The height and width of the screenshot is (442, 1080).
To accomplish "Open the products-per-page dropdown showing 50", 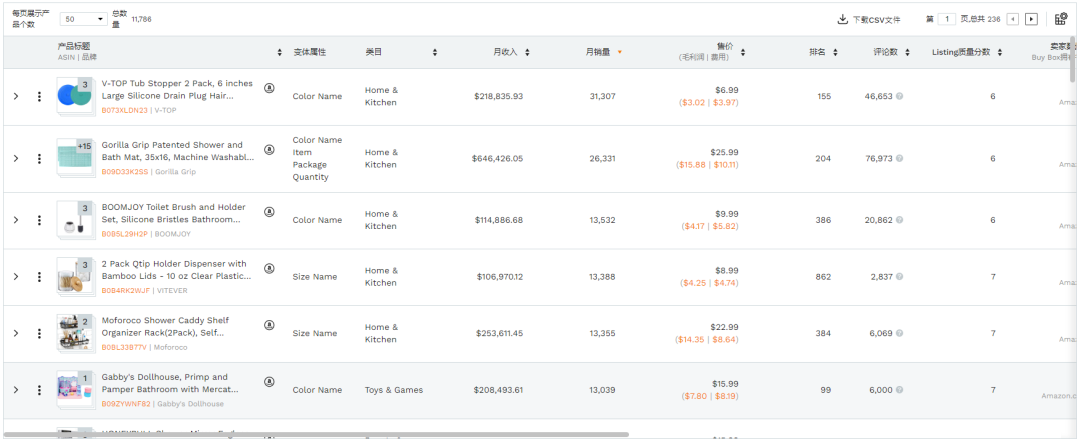I will click(84, 19).
